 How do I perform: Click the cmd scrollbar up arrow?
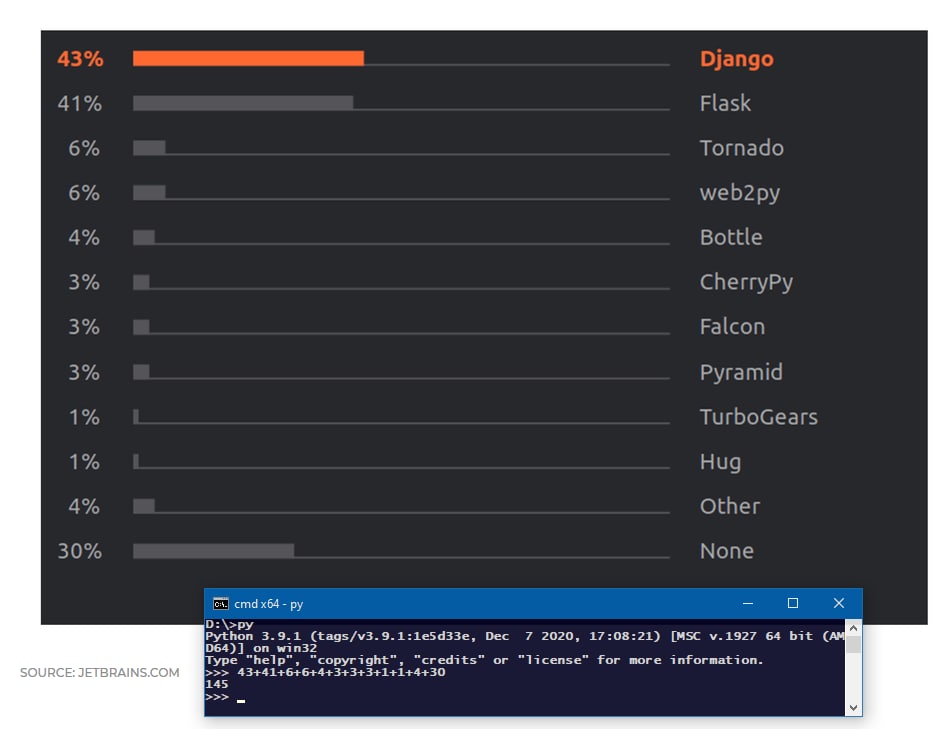point(853,628)
